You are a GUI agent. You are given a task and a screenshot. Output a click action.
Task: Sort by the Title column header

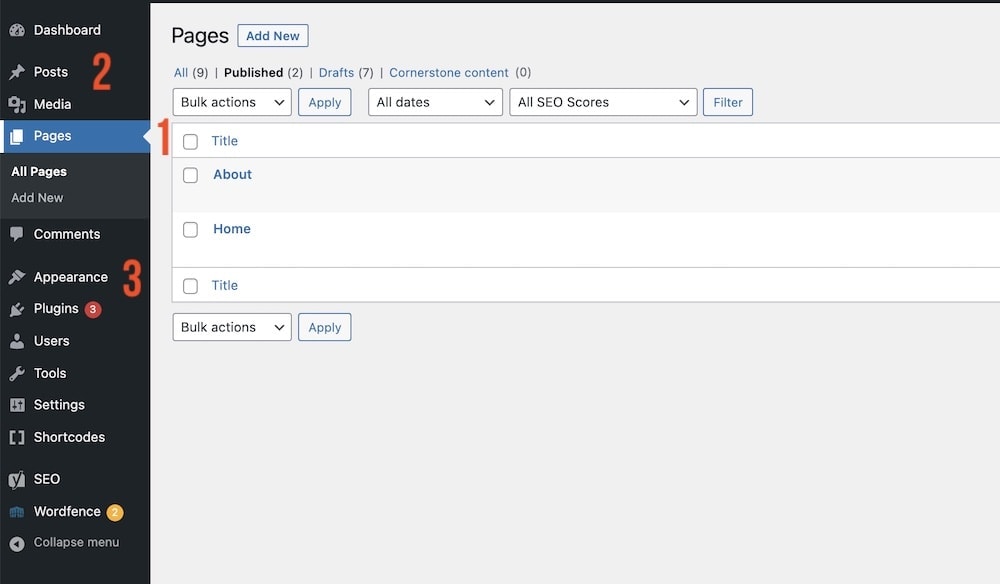(x=224, y=141)
